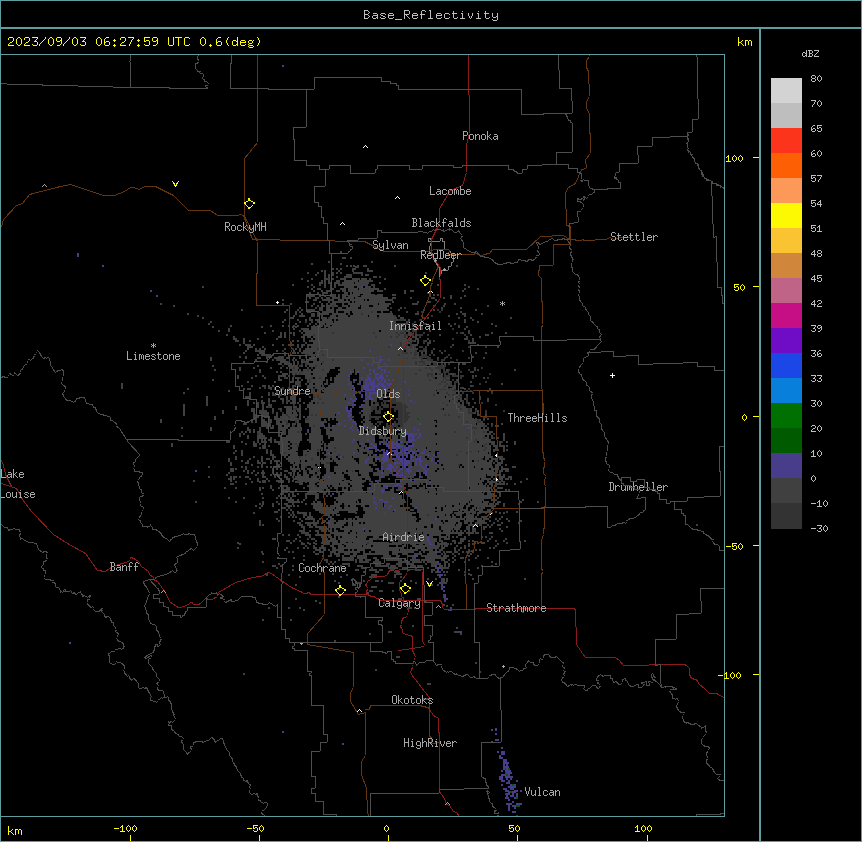Select the magenta band in the dBZ legend
The height and width of the screenshot is (842, 862).
click(x=786, y=315)
